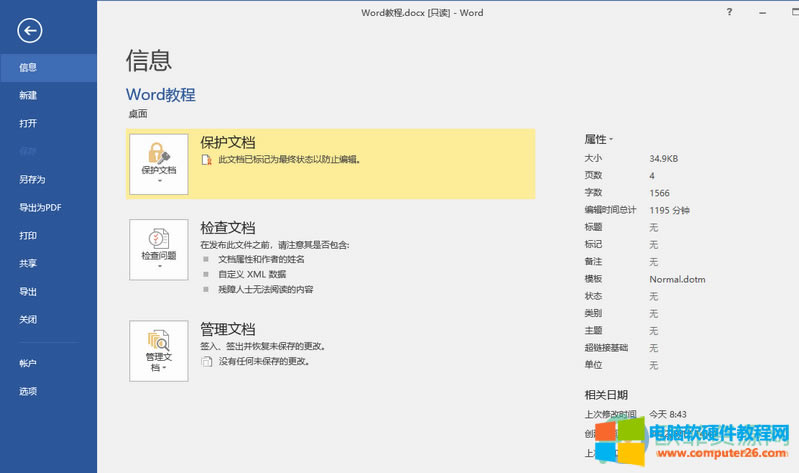This screenshot has height=473, width=799.
Task: Open the Protect Document (保护文档) button
Action: 159,162
